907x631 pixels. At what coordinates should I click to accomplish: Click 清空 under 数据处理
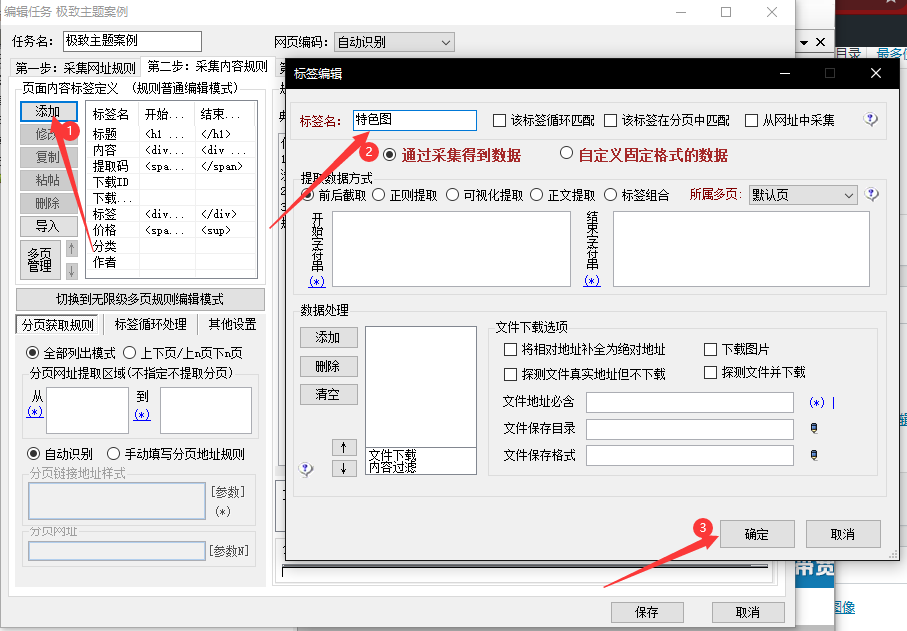click(329, 394)
